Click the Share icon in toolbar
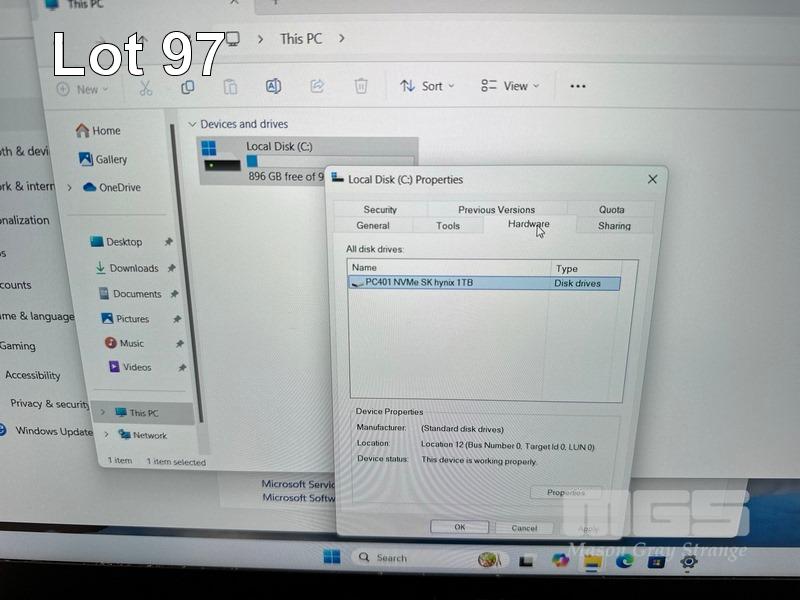The height and width of the screenshot is (600, 800). click(317, 87)
